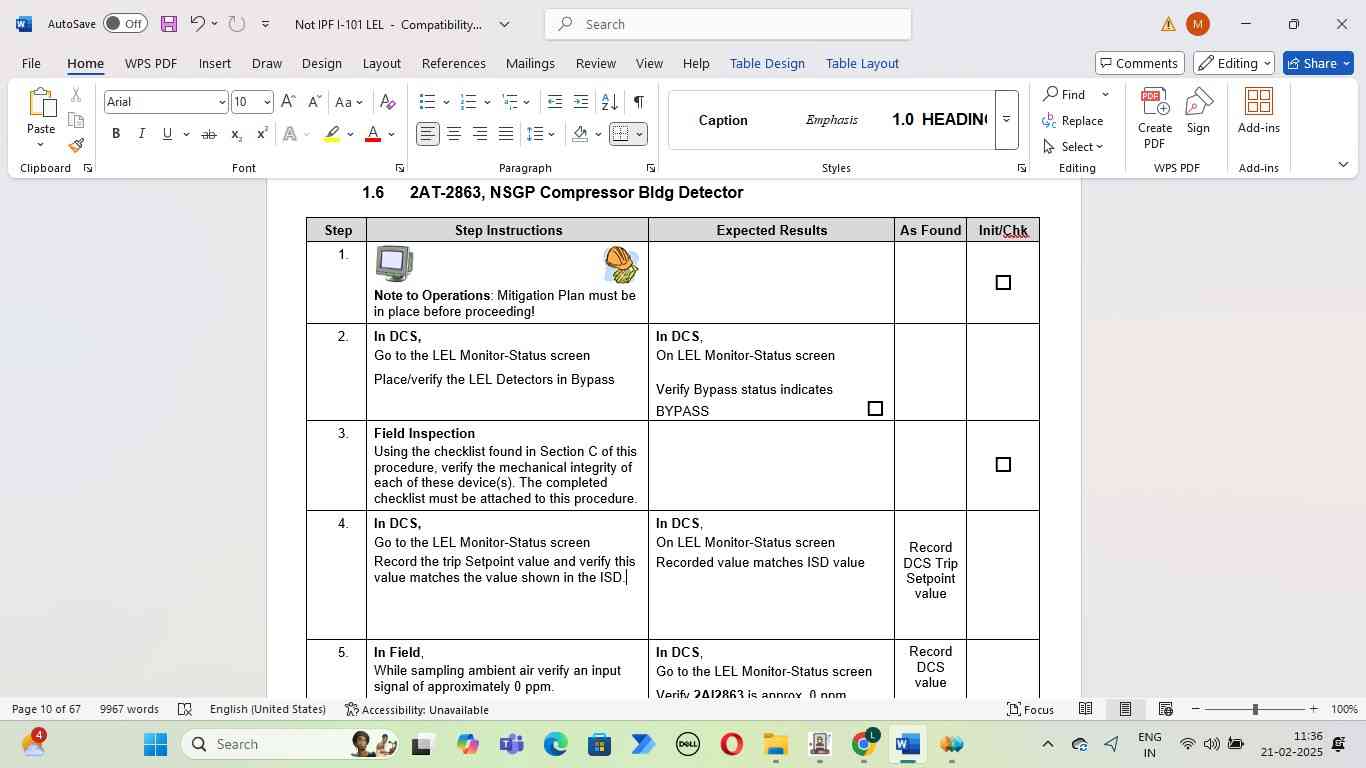This screenshot has height=768, width=1366.
Task: Toggle Print Layout view in status bar
Action: (1125, 709)
